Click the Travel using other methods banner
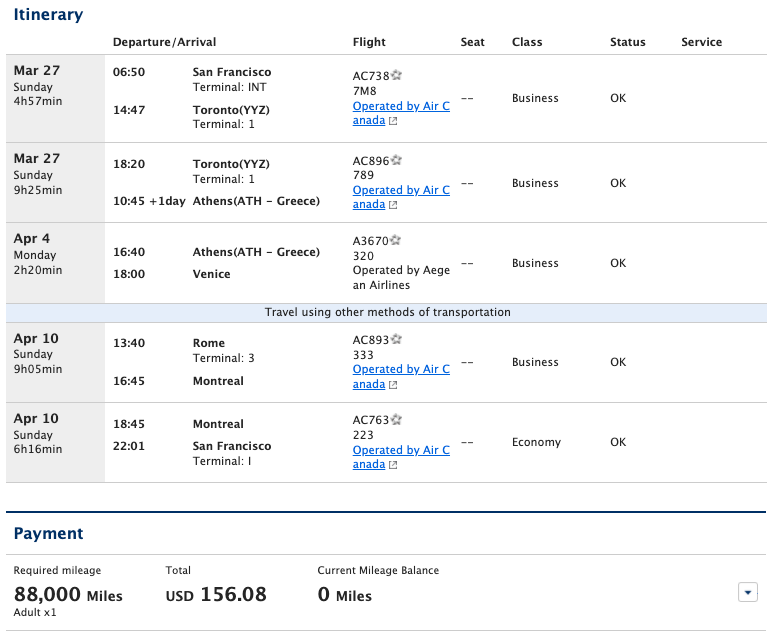Image resolution: width=775 pixels, height=642 pixels. [x=387, y=312]
